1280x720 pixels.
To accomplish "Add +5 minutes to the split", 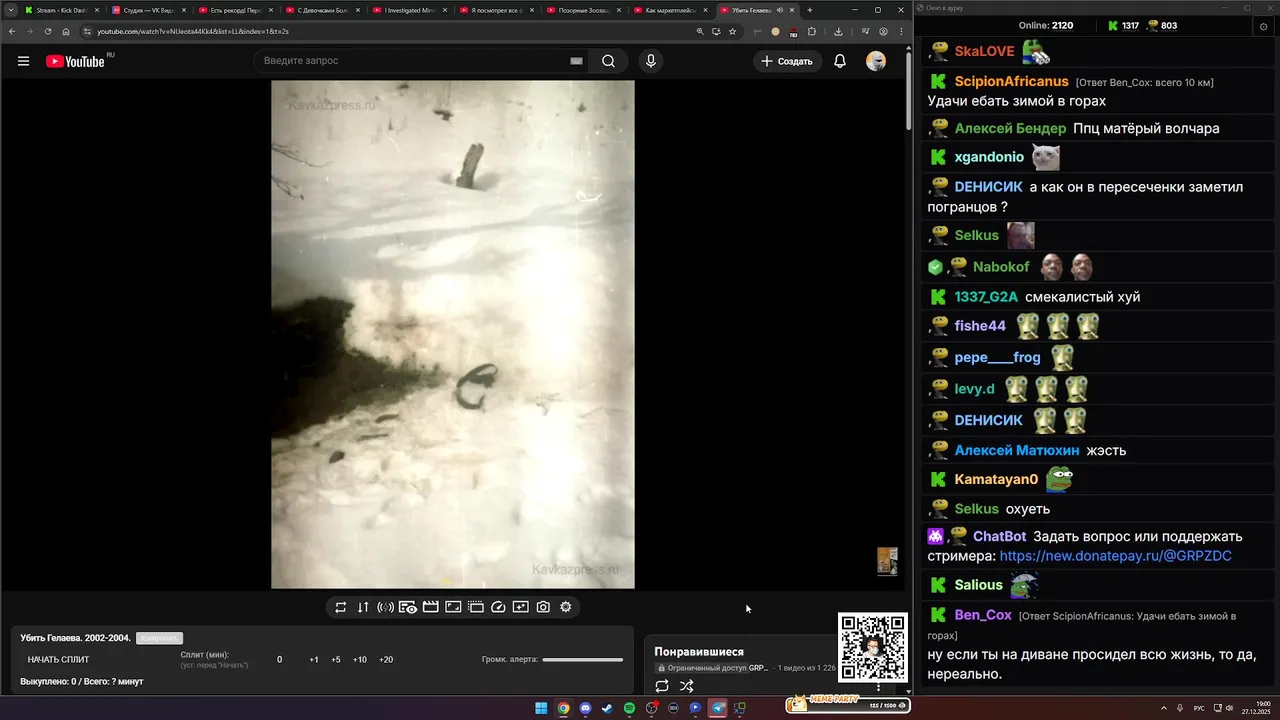I will pyautogui.click(x=336, y=660).
